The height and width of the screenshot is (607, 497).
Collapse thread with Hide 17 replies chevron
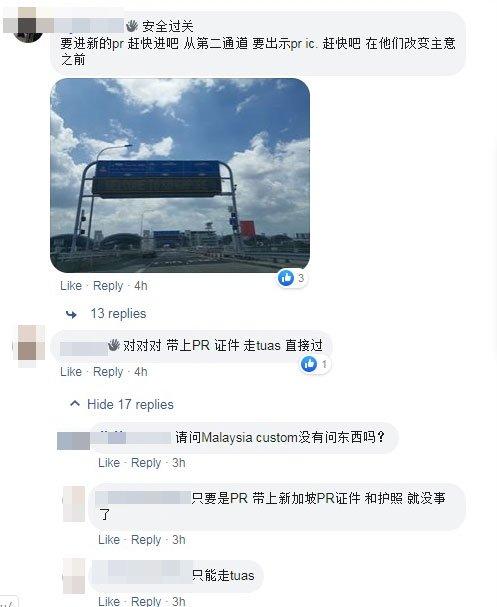coord(75,404)
